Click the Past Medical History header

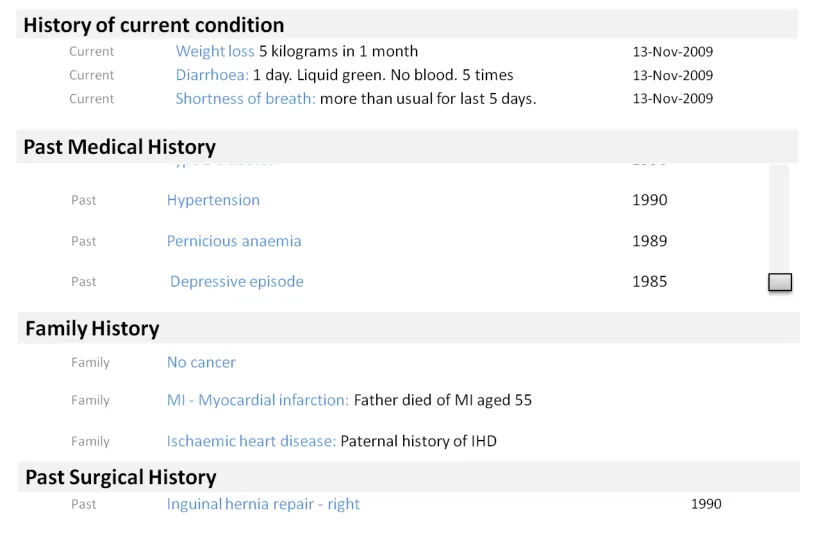coord(120,147)
